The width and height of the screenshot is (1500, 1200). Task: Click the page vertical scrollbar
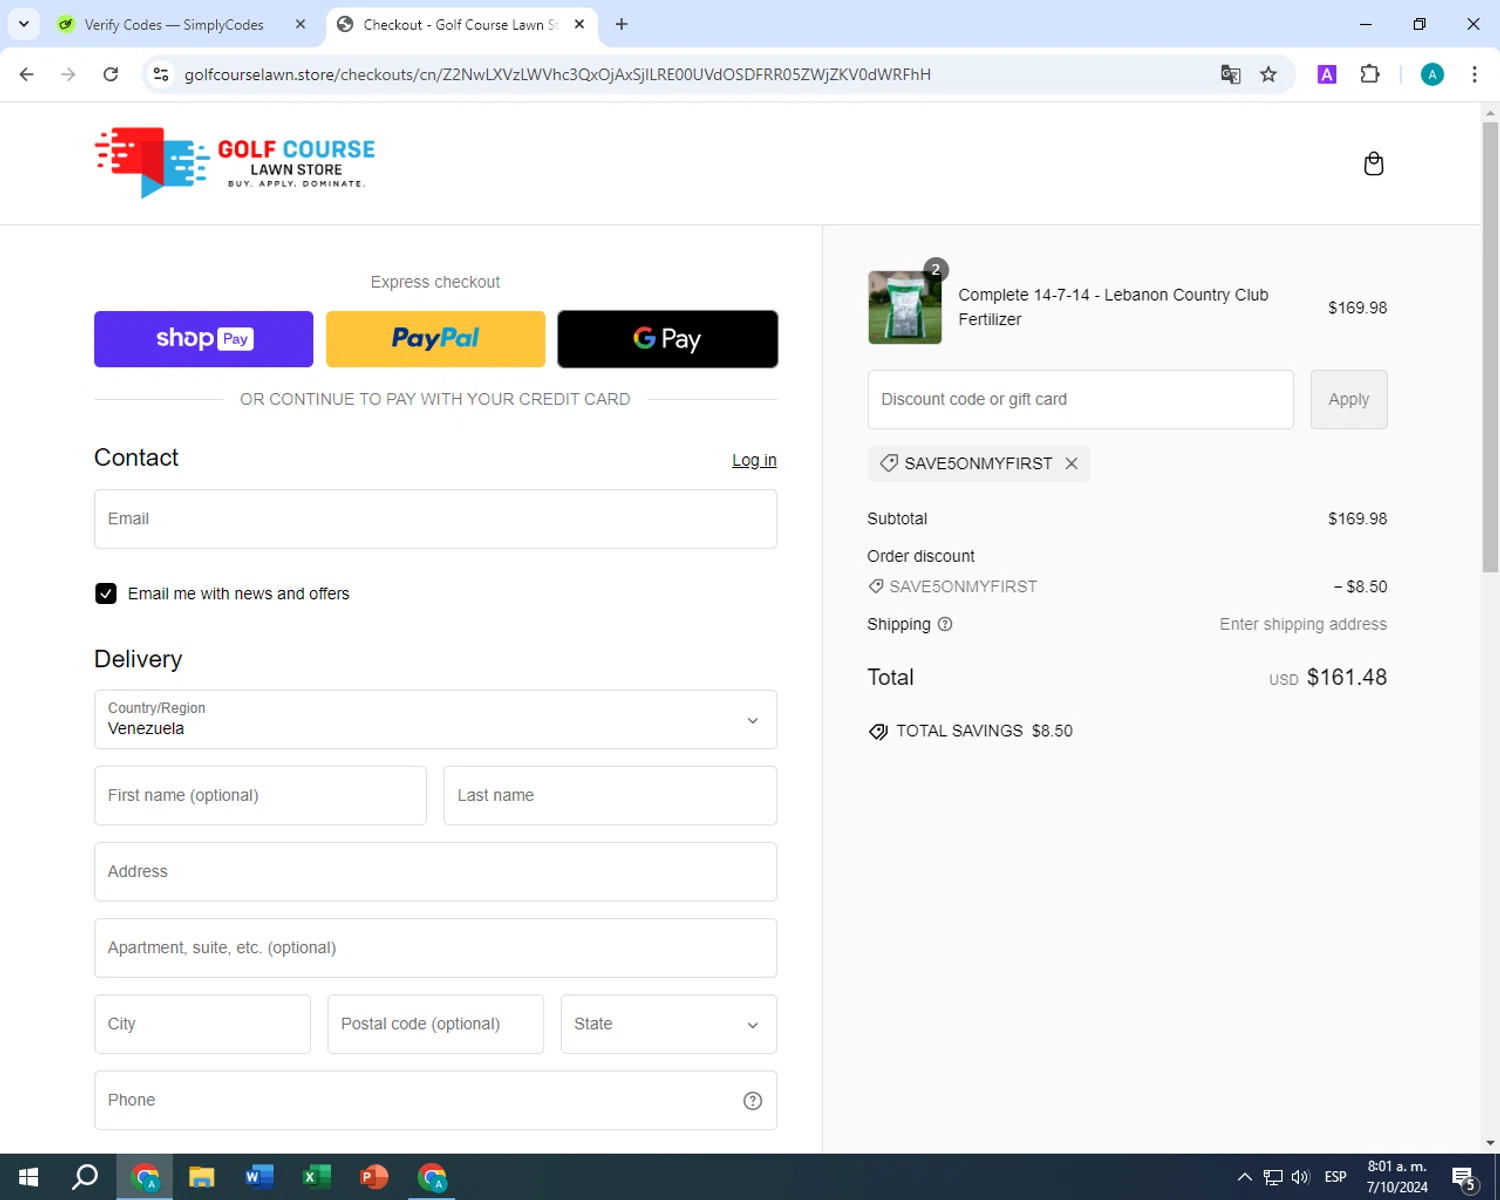click(x=1490, y=347)
